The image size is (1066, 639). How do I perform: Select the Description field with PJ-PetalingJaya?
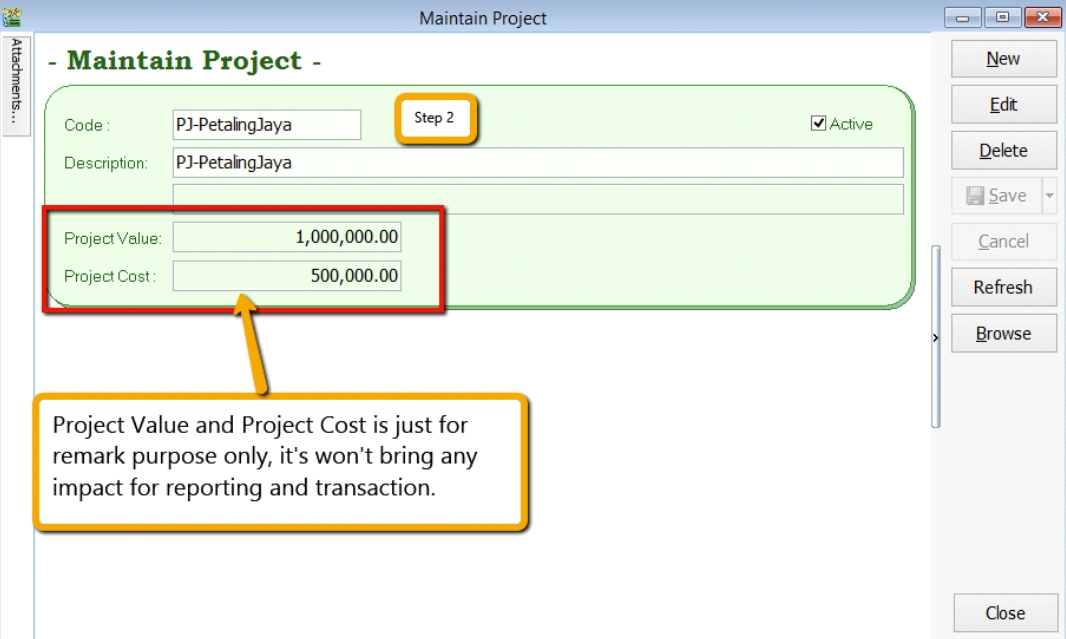tap(538, 162)
